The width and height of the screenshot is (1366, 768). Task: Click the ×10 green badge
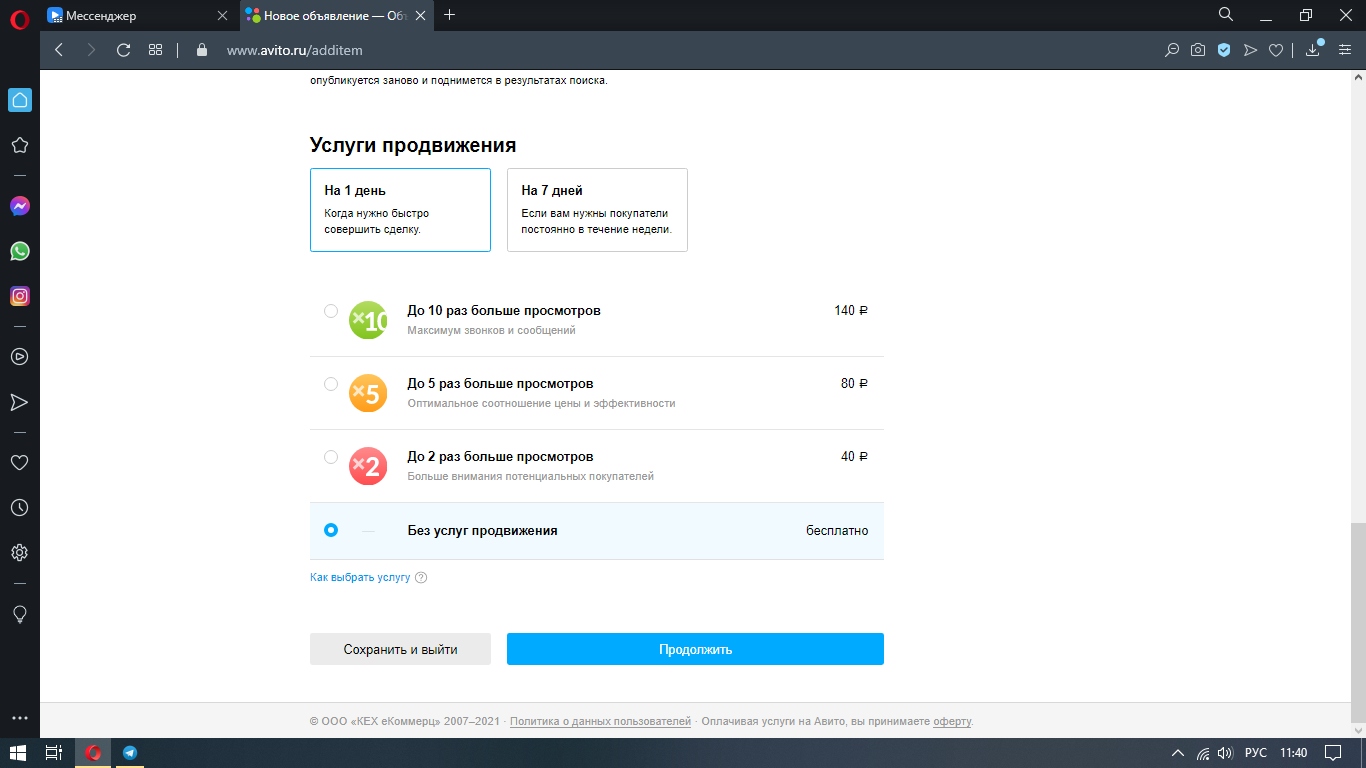(368, 320)
